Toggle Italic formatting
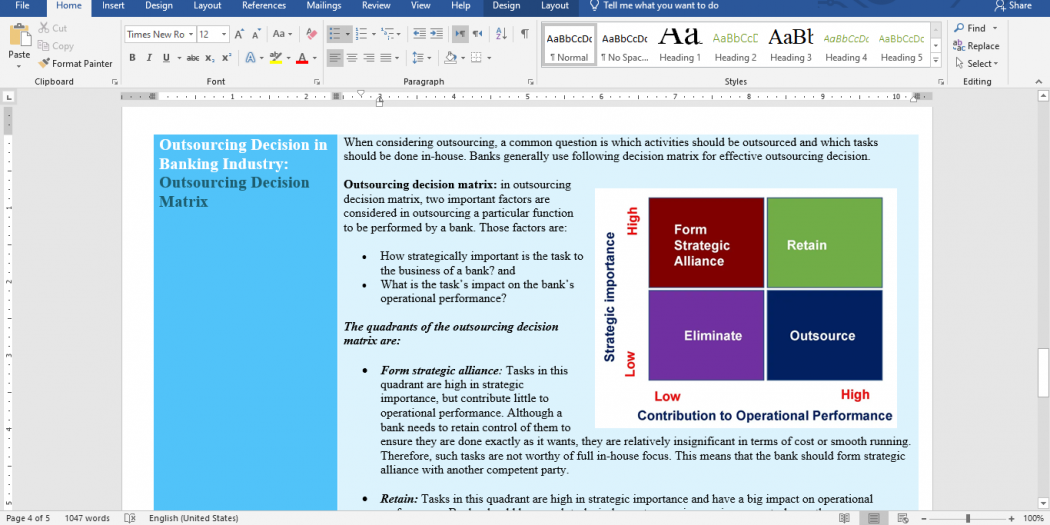This screenshot has height=525, width=1050. point(149,58)
